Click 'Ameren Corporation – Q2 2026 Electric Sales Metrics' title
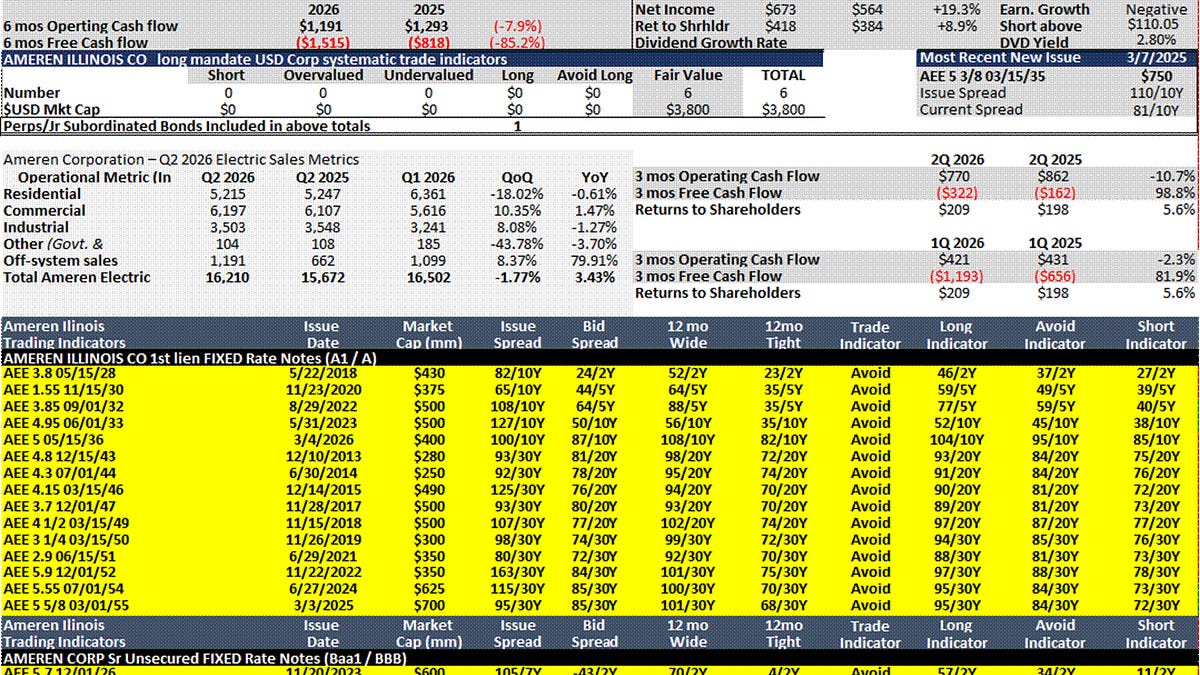 181,160
